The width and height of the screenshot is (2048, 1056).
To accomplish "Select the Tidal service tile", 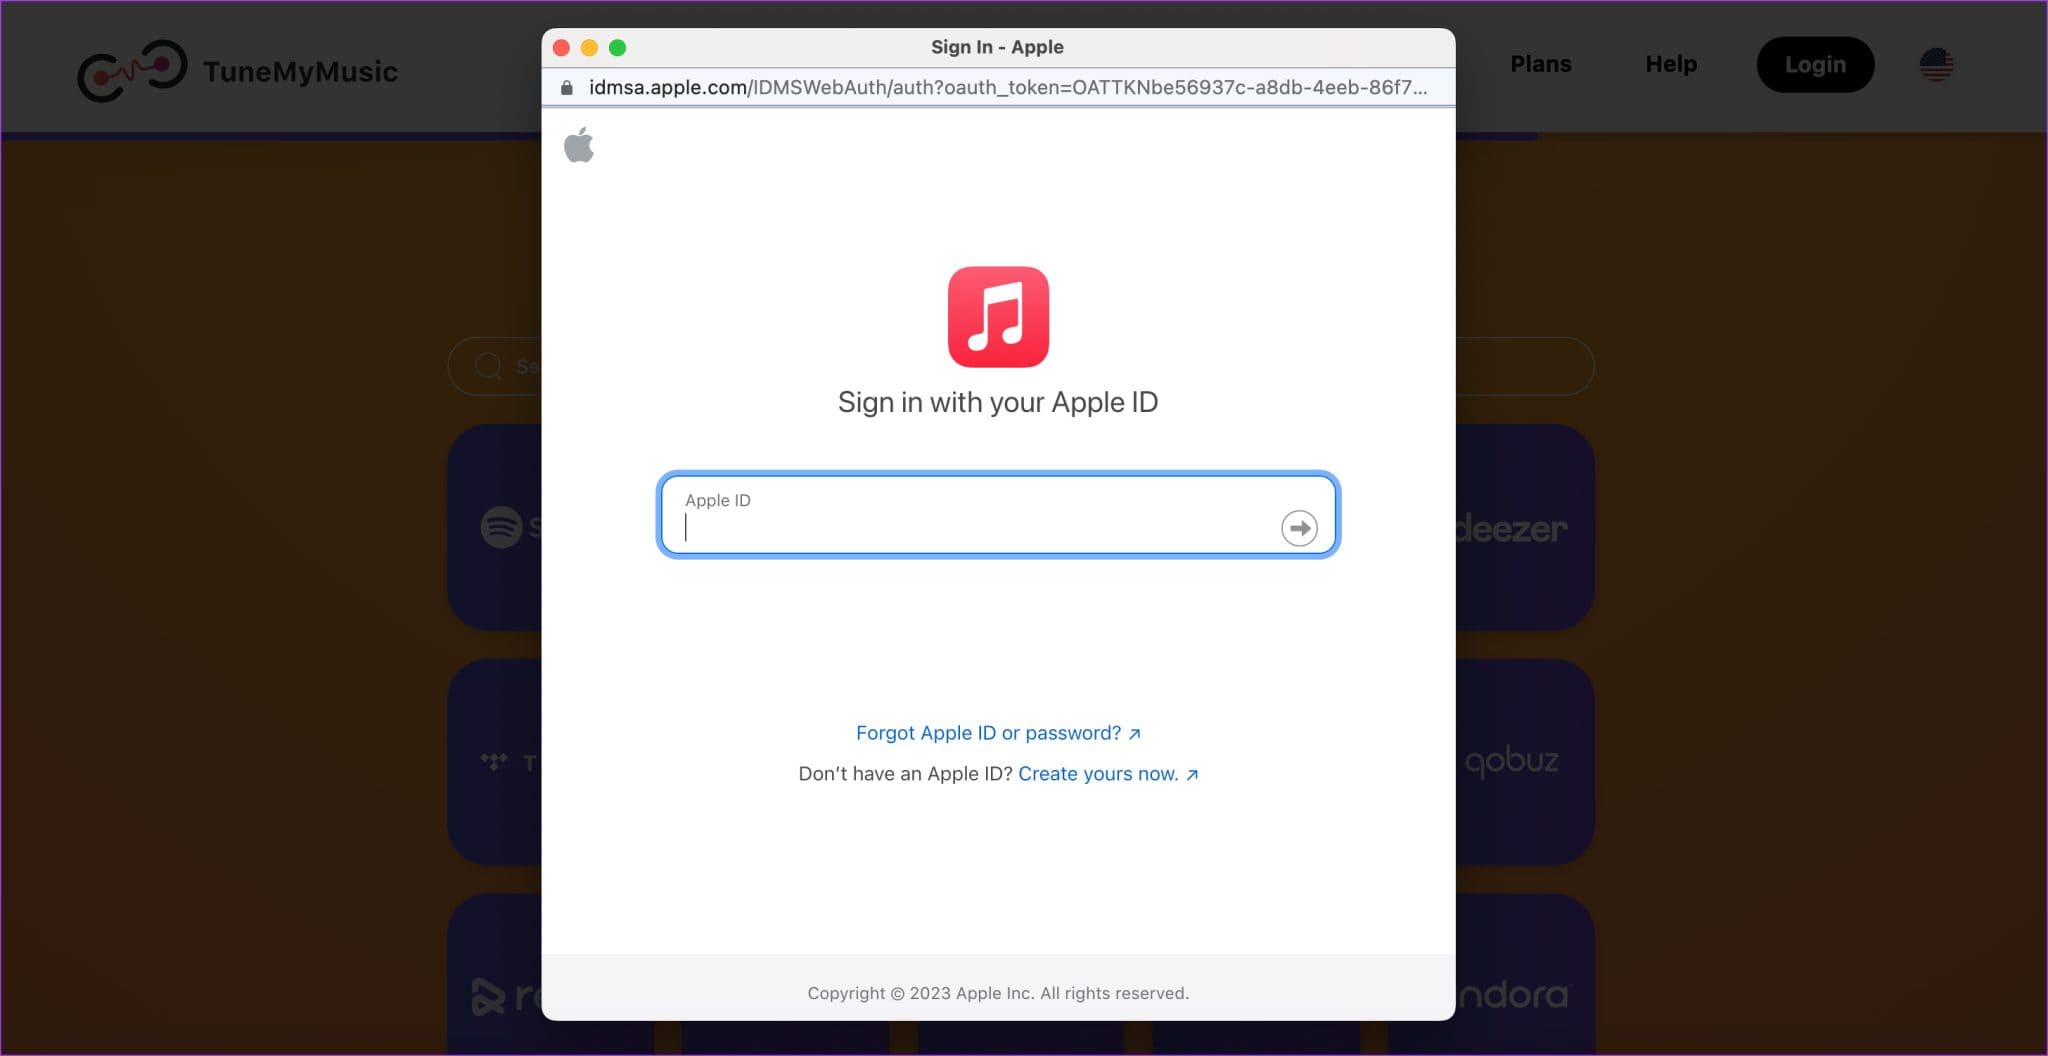I will point(495,762).
